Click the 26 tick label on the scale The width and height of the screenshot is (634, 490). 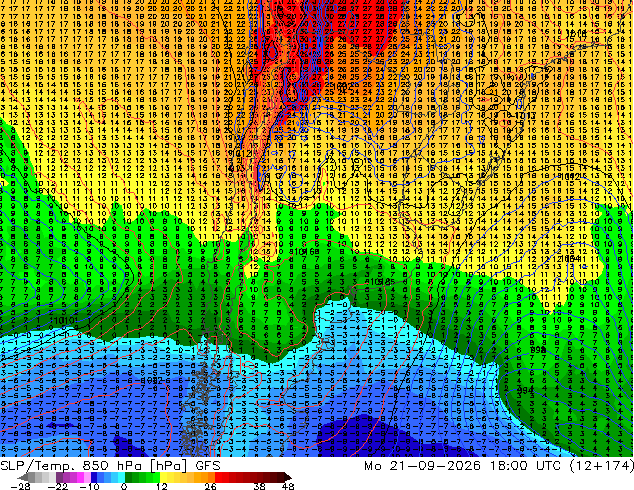pyautogui.click(x=210, y=486)
